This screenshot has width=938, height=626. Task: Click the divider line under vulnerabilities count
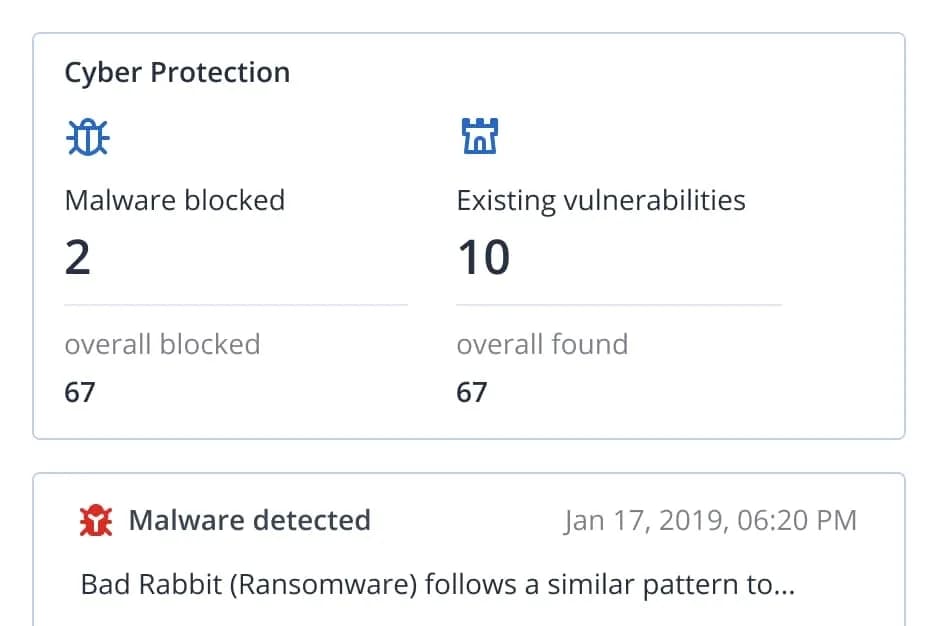point(618,304)
